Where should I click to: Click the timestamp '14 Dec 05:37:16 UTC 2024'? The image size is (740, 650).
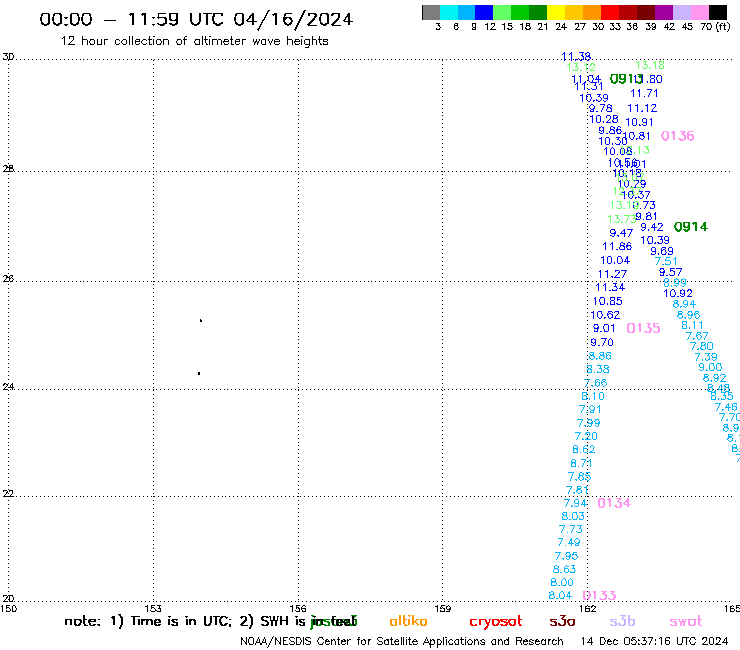654,642
